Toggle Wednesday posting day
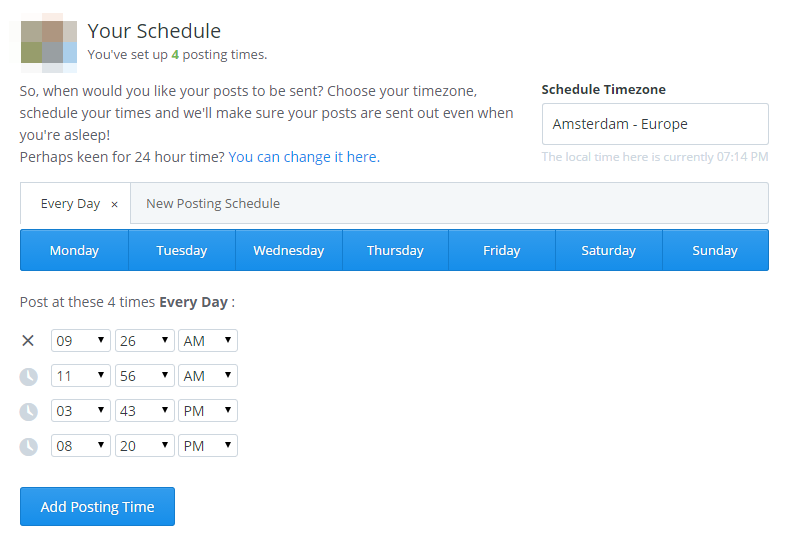The image size is (801, 547). (289, 250)
